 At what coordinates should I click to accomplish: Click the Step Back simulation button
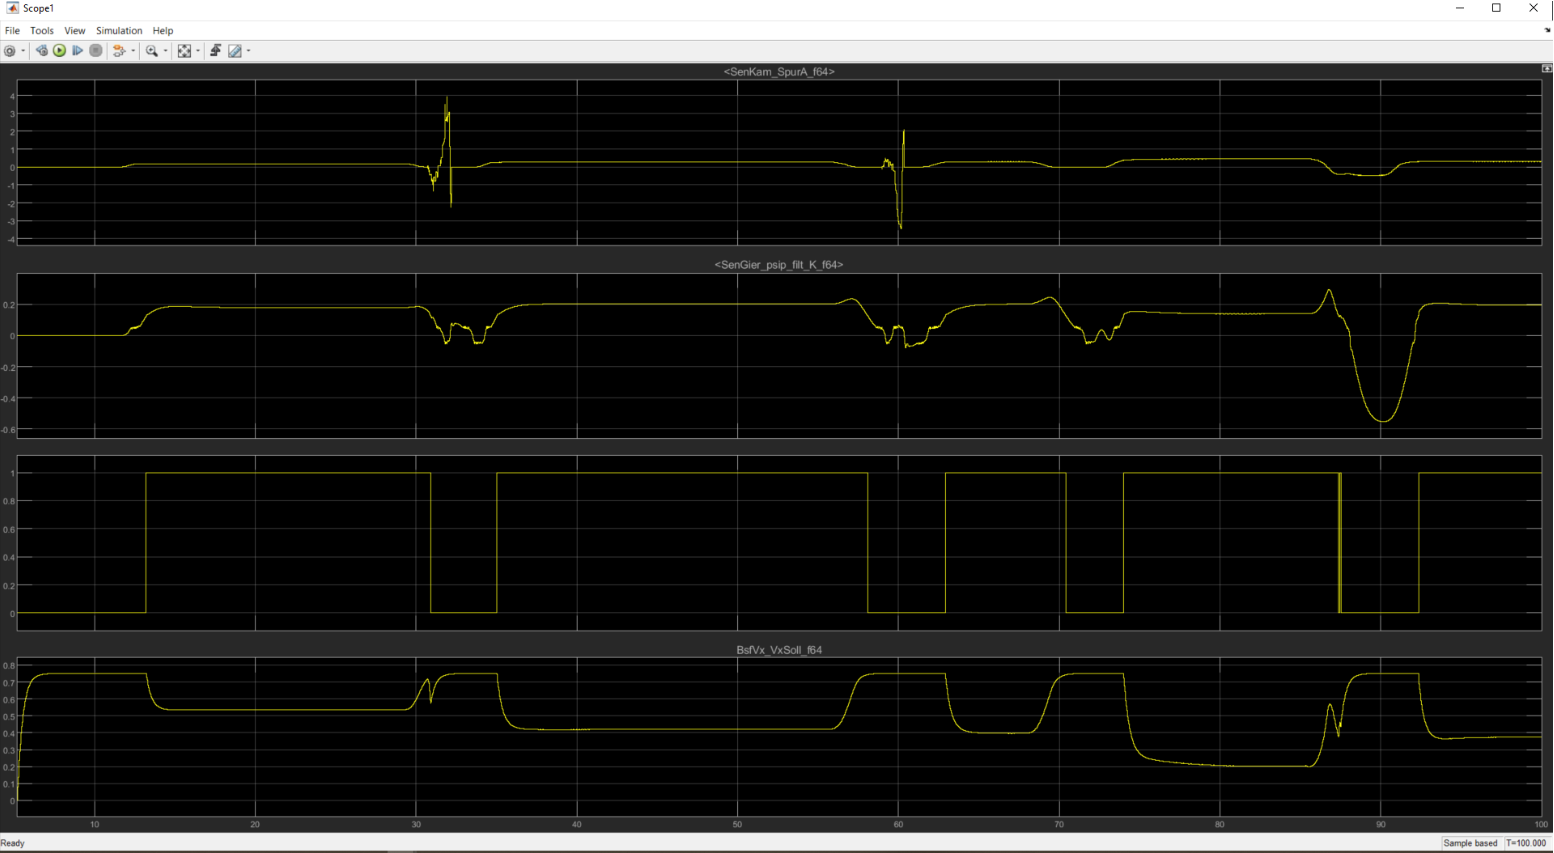[x=41, y=51]
